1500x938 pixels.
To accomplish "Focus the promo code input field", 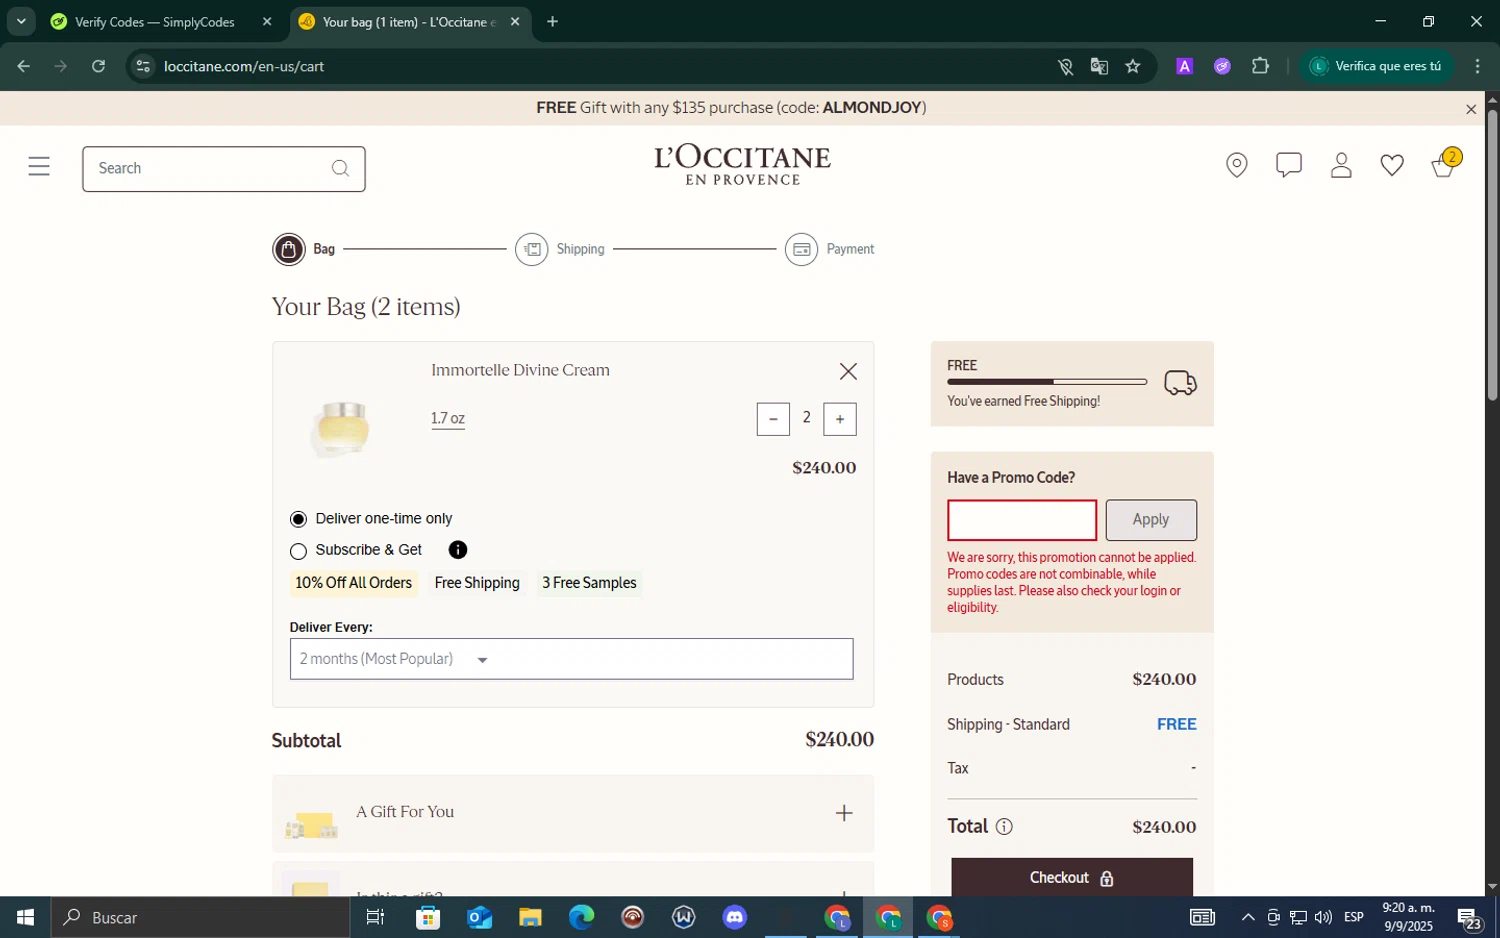I will tap(1022, 520).
